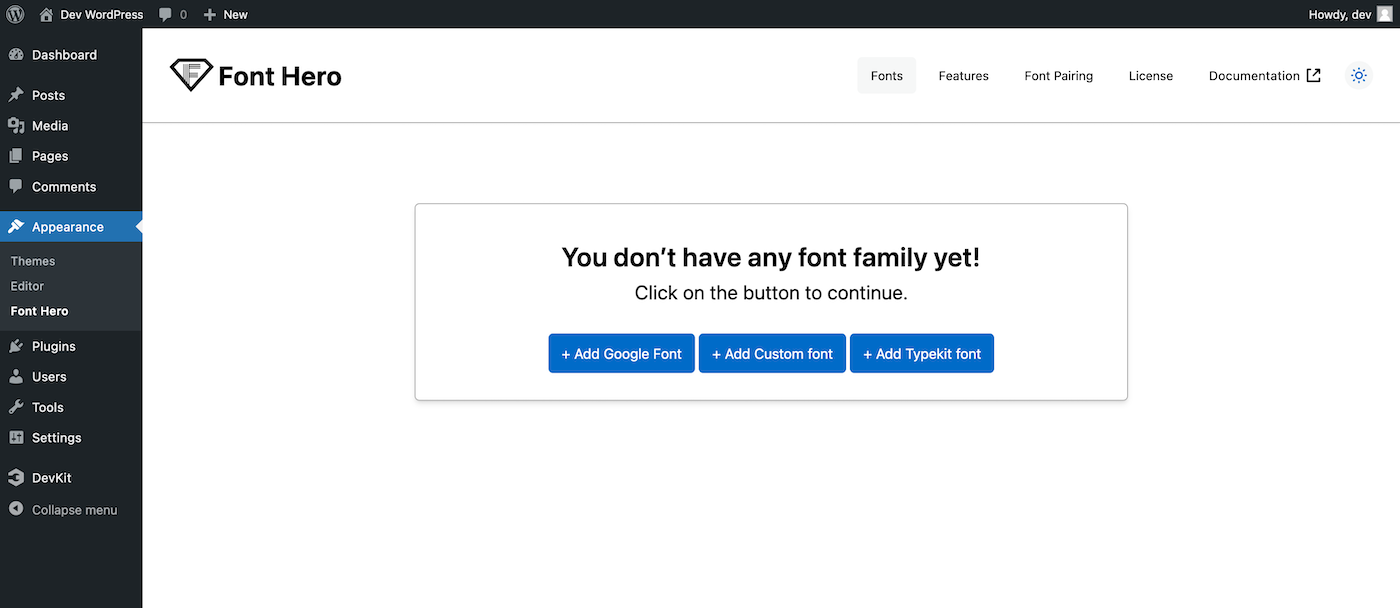
Task: Switch to the Fonts tab
Action: click(x=886, y=76)
